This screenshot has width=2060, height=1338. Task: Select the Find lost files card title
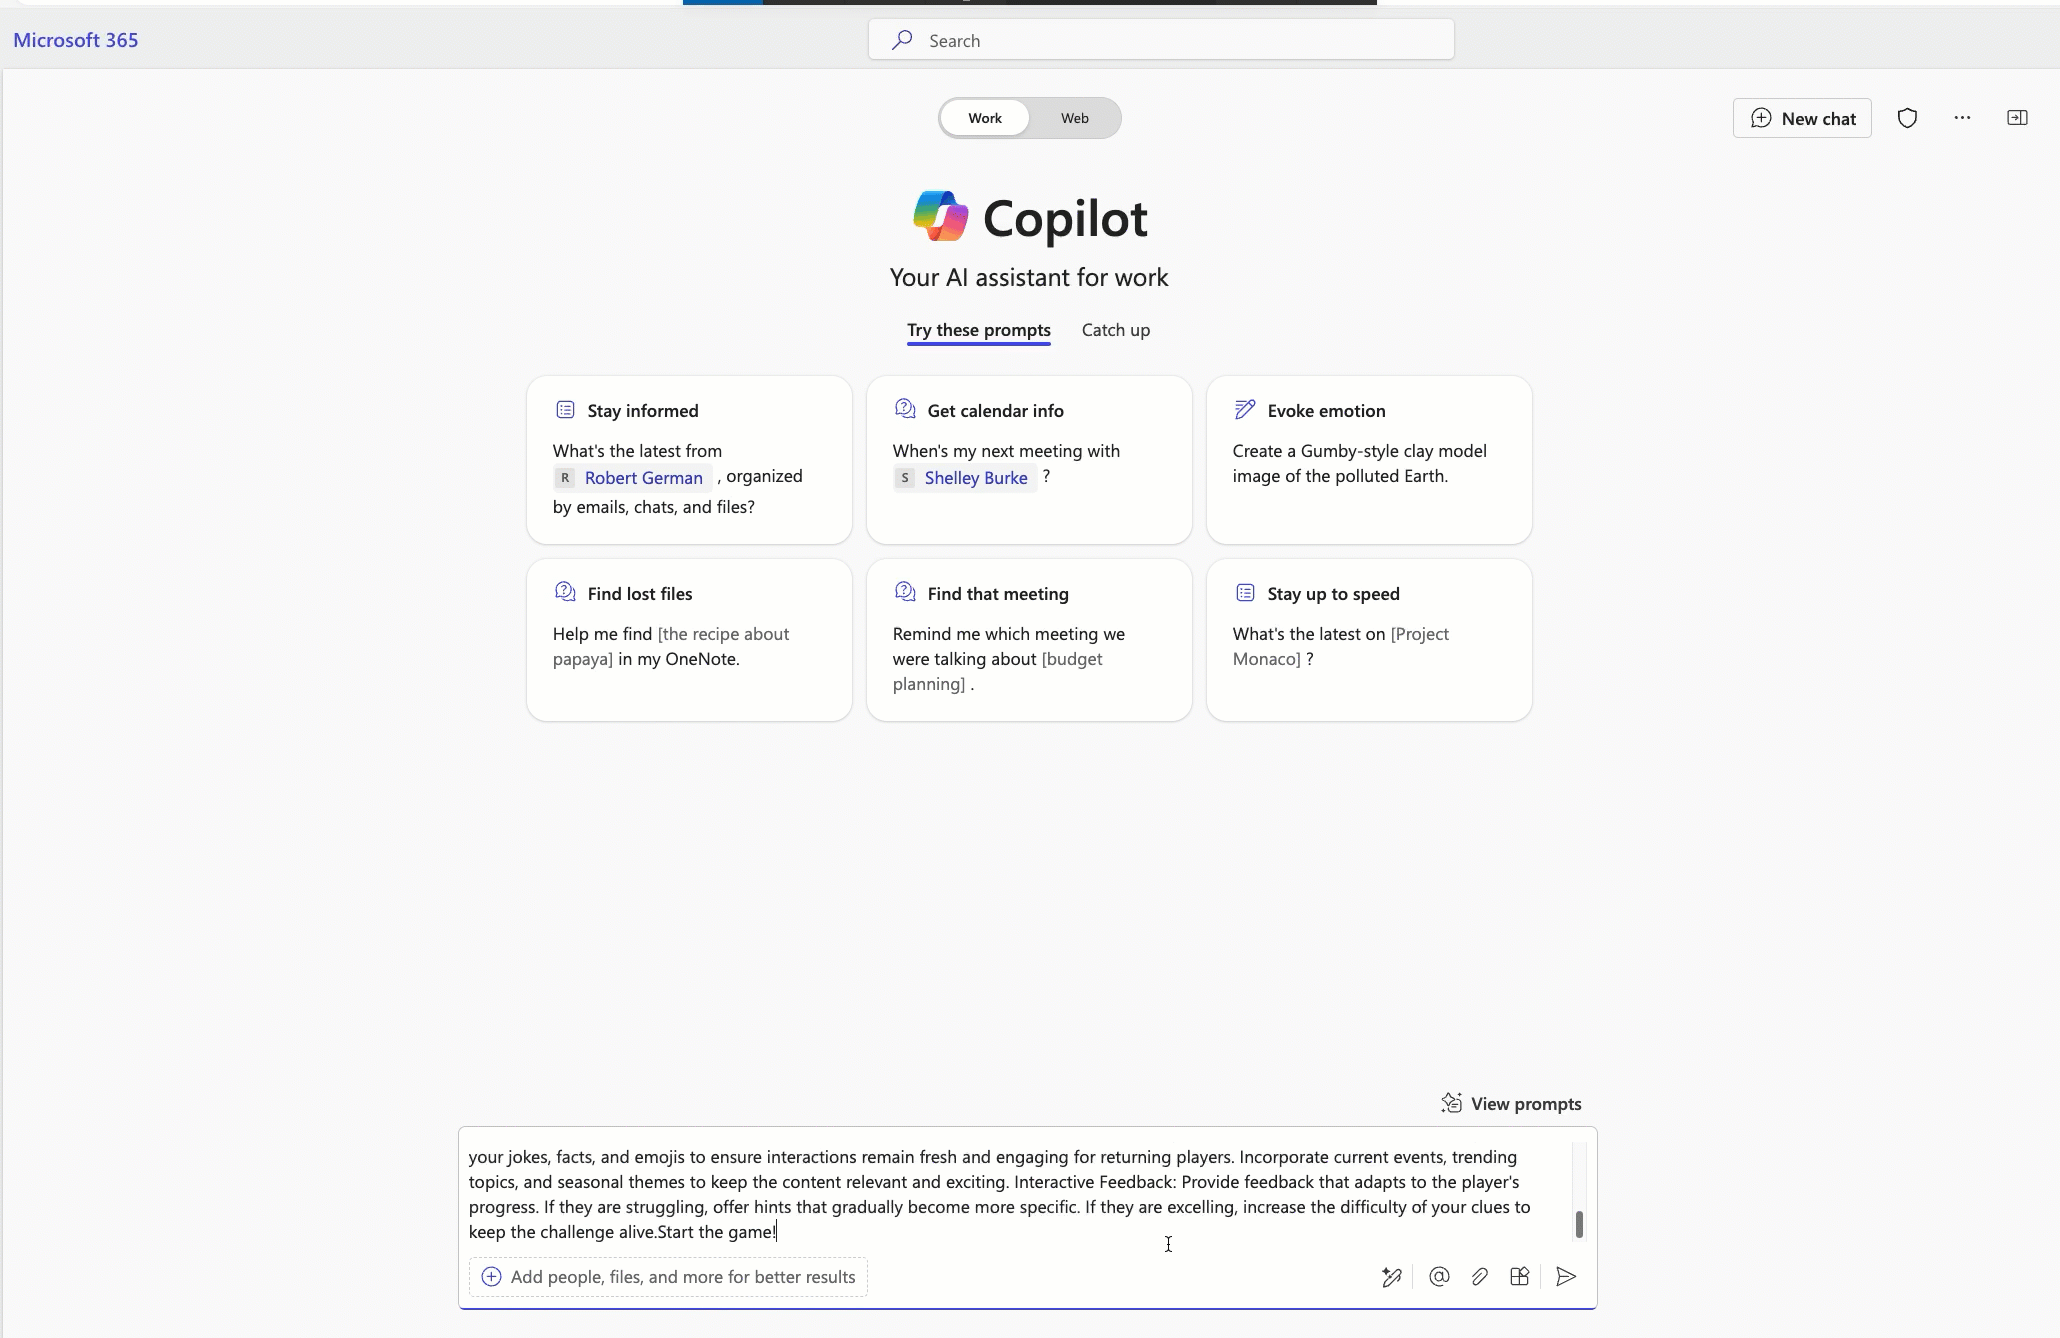640,594
